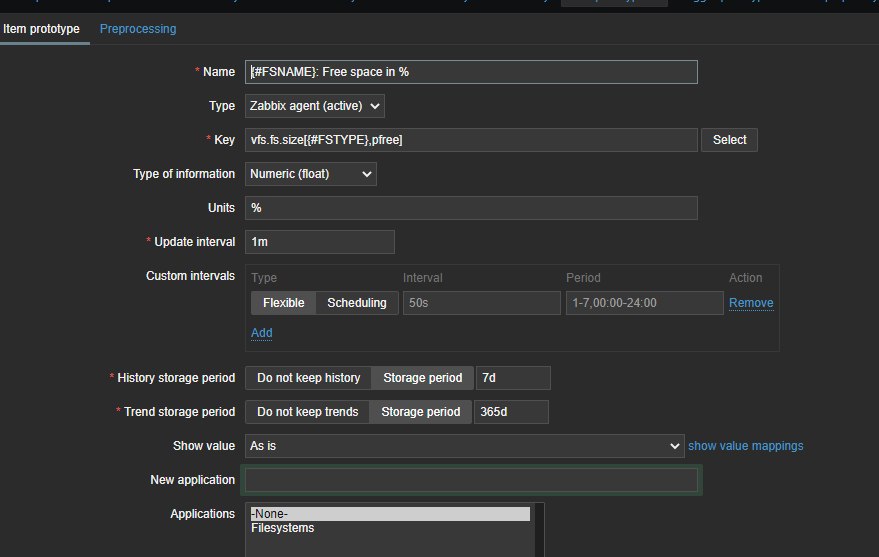Screen dimensions: 879x557
Task: Select Do not keep history option
Action: (x=308, y=378)
